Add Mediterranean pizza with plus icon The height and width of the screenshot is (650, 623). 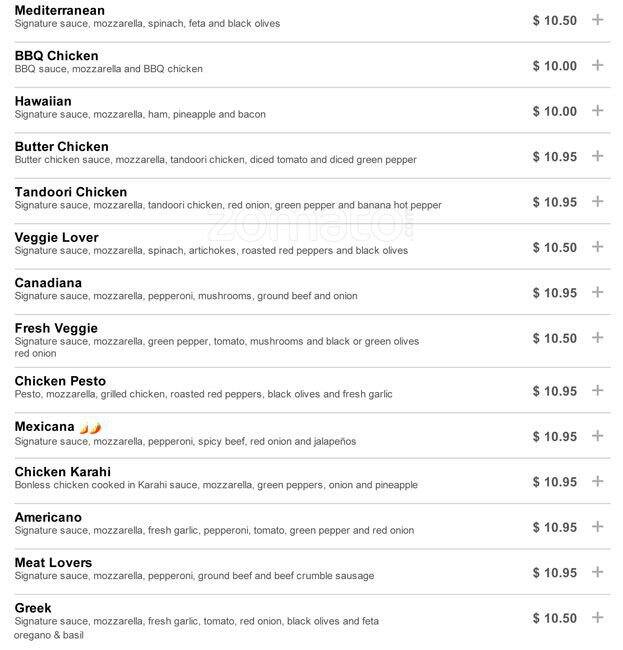598,20
